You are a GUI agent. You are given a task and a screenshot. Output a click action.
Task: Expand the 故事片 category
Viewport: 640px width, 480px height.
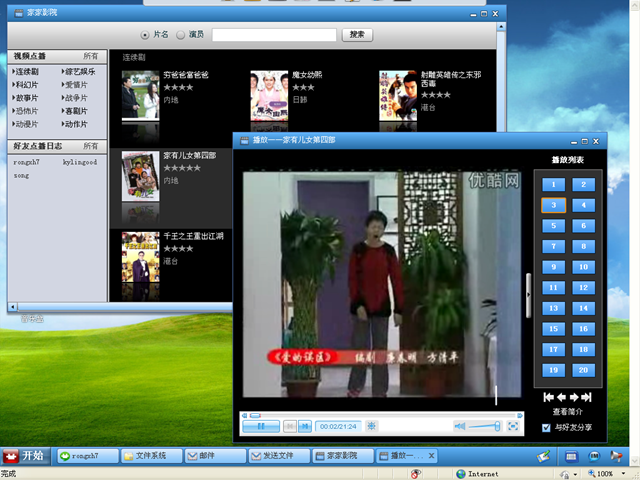[x=25, y=98]
